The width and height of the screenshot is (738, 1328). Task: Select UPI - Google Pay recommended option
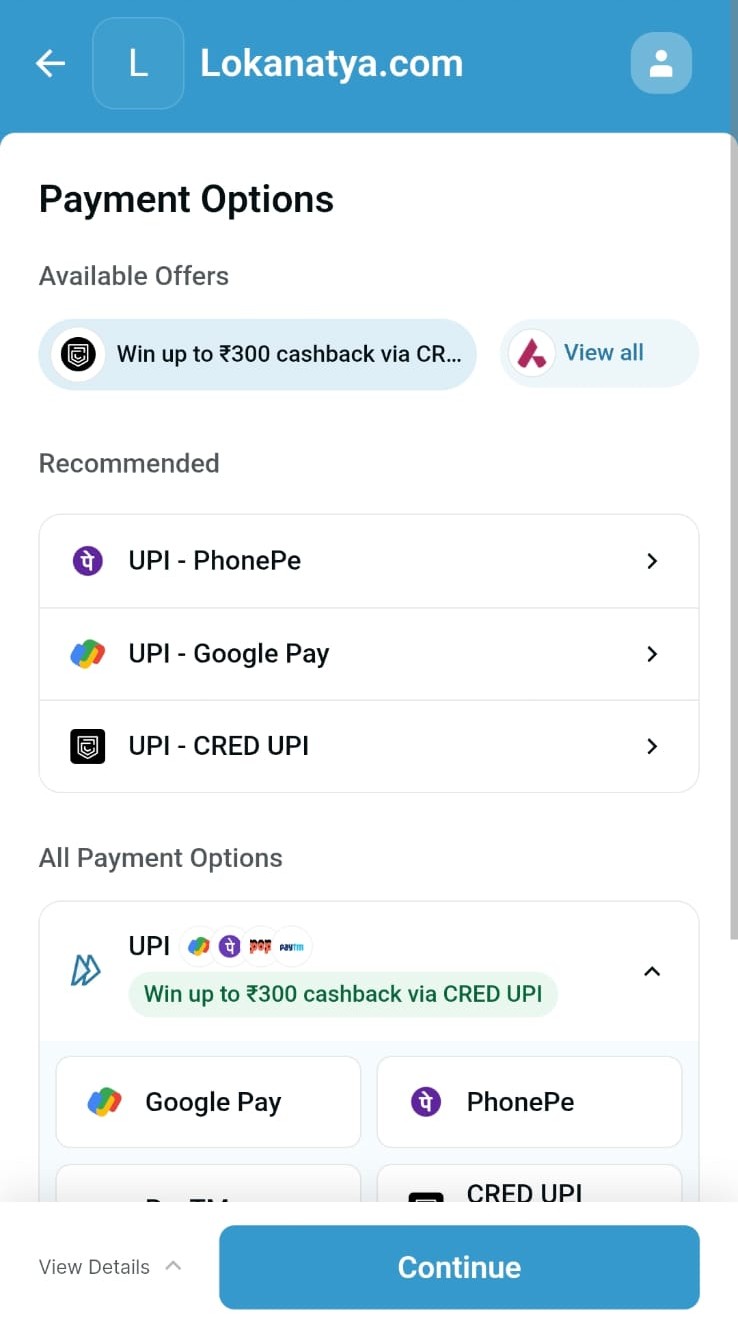(x=368, y=654)
